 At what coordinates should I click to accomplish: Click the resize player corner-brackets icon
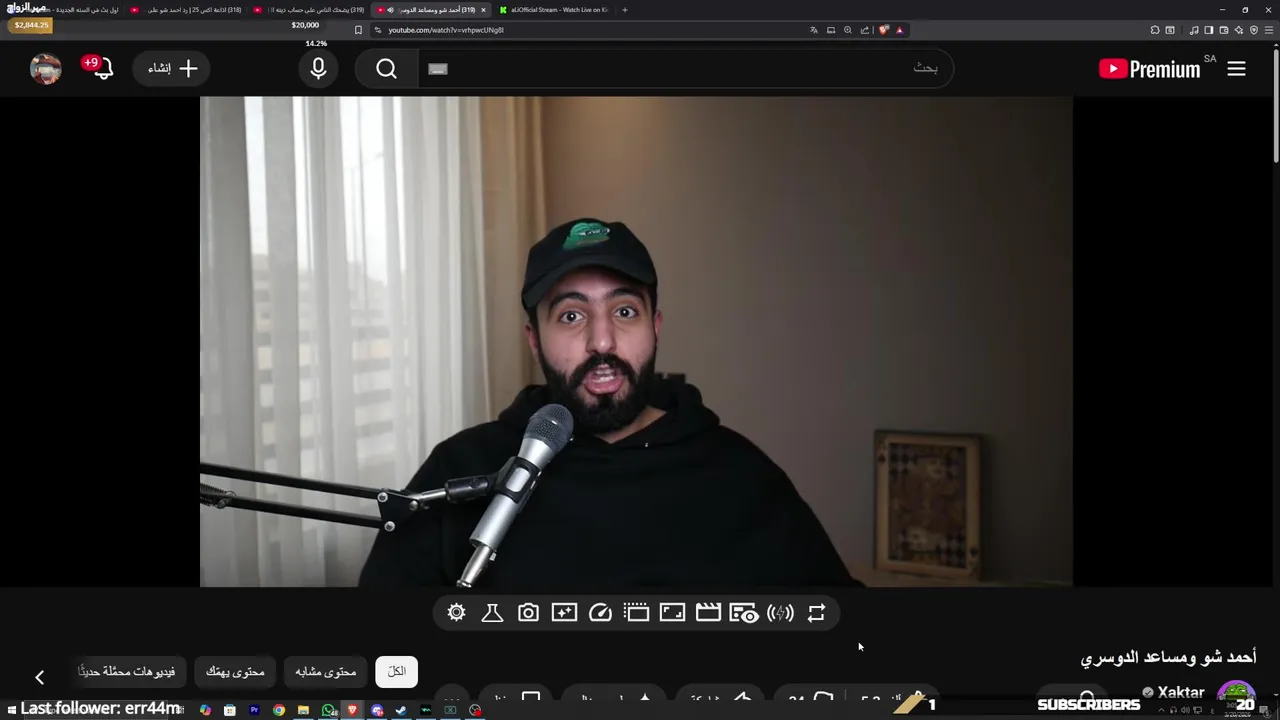[x=672, y=613]
